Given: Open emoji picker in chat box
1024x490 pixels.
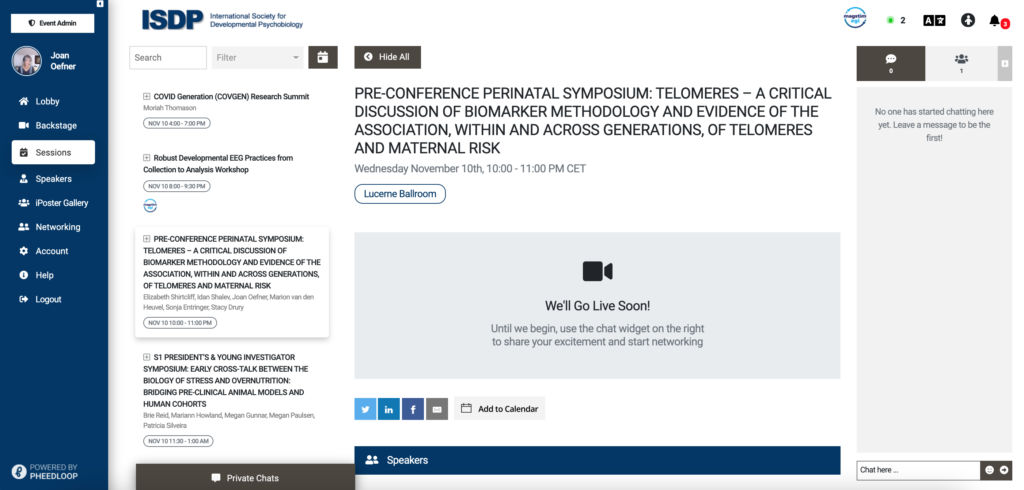Looking at the screenshot, I should point(989,470).
